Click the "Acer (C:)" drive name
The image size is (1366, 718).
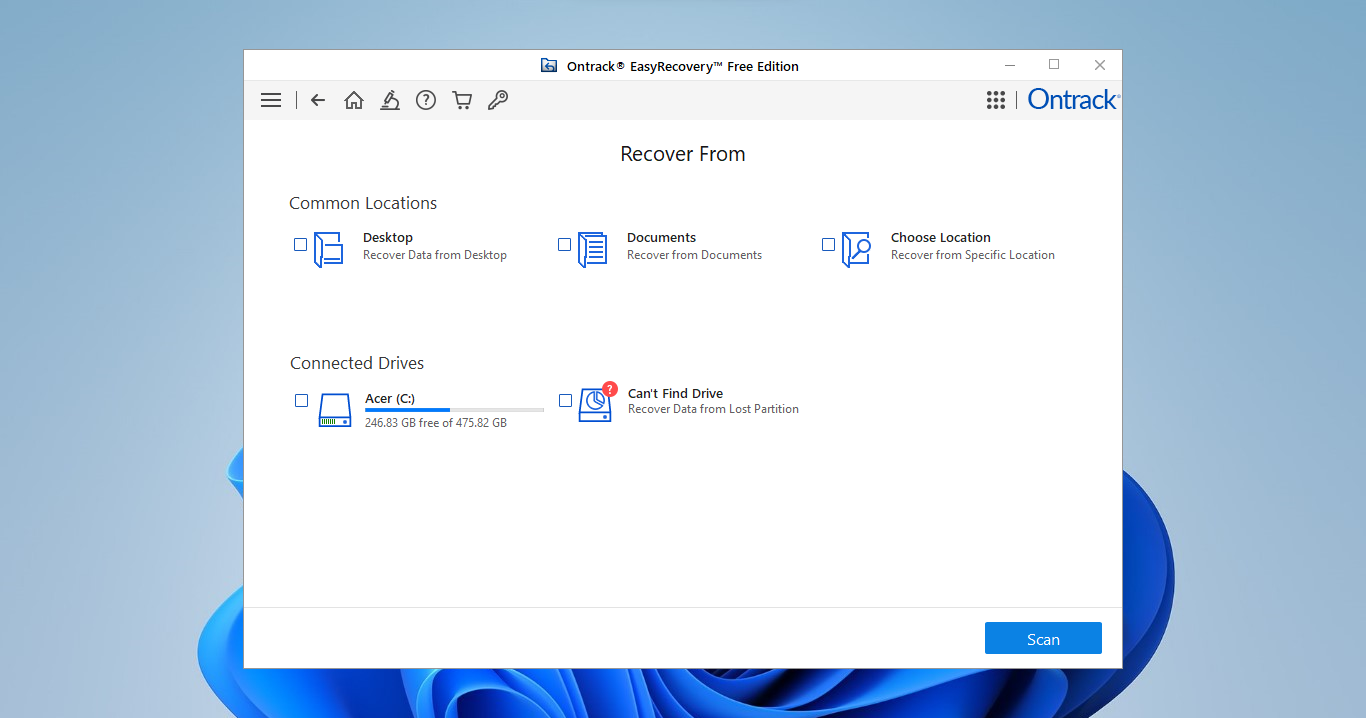click(390, 398)
